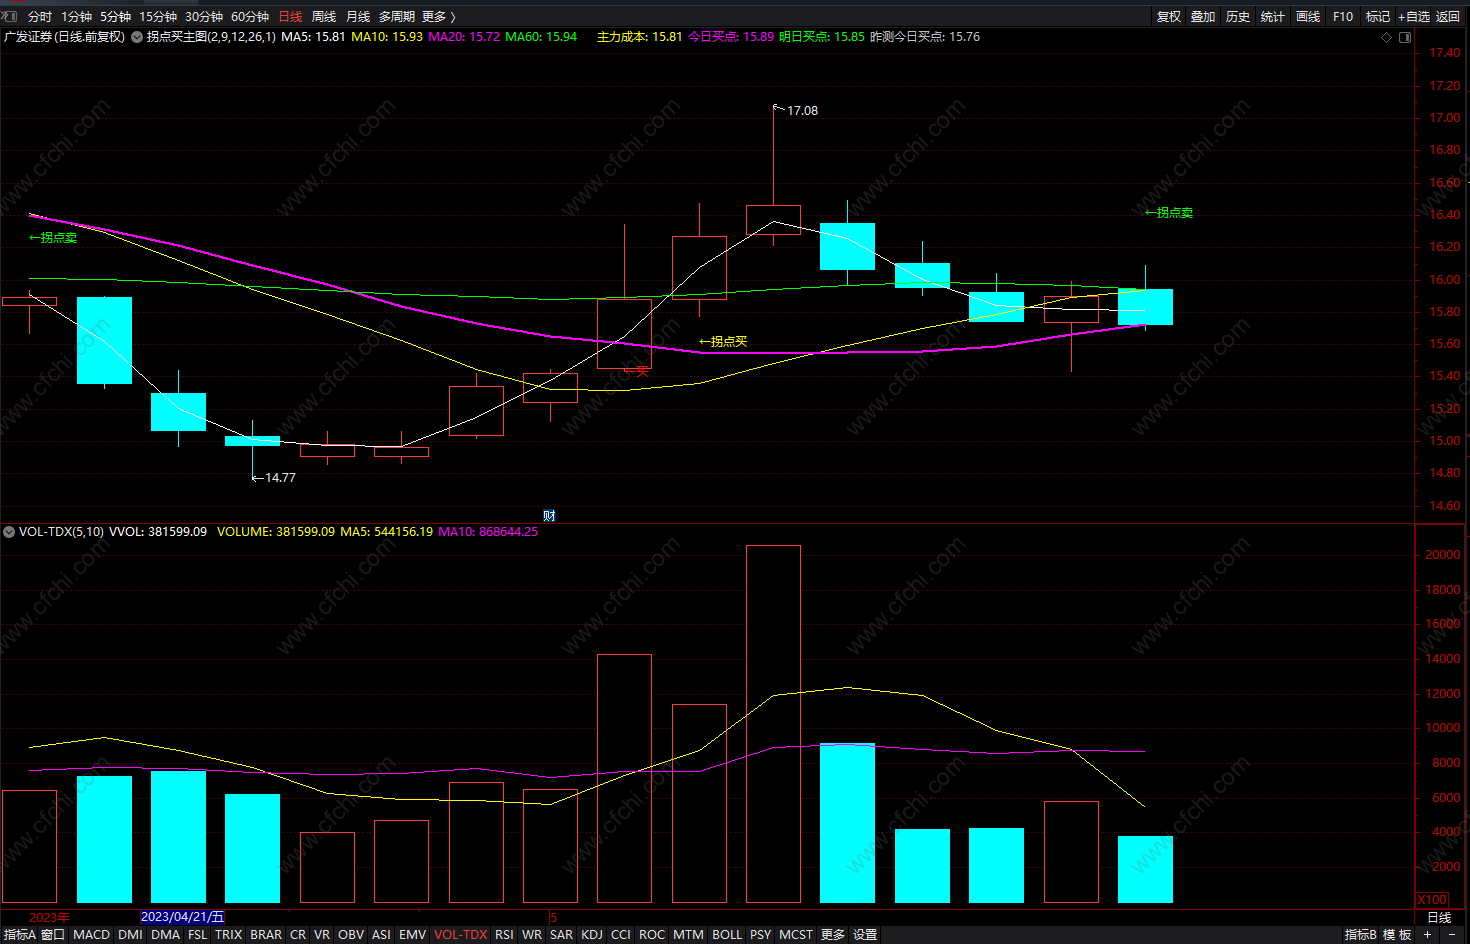Select the ROC indicator
The image size is (1470, 944).
(652, 935)
